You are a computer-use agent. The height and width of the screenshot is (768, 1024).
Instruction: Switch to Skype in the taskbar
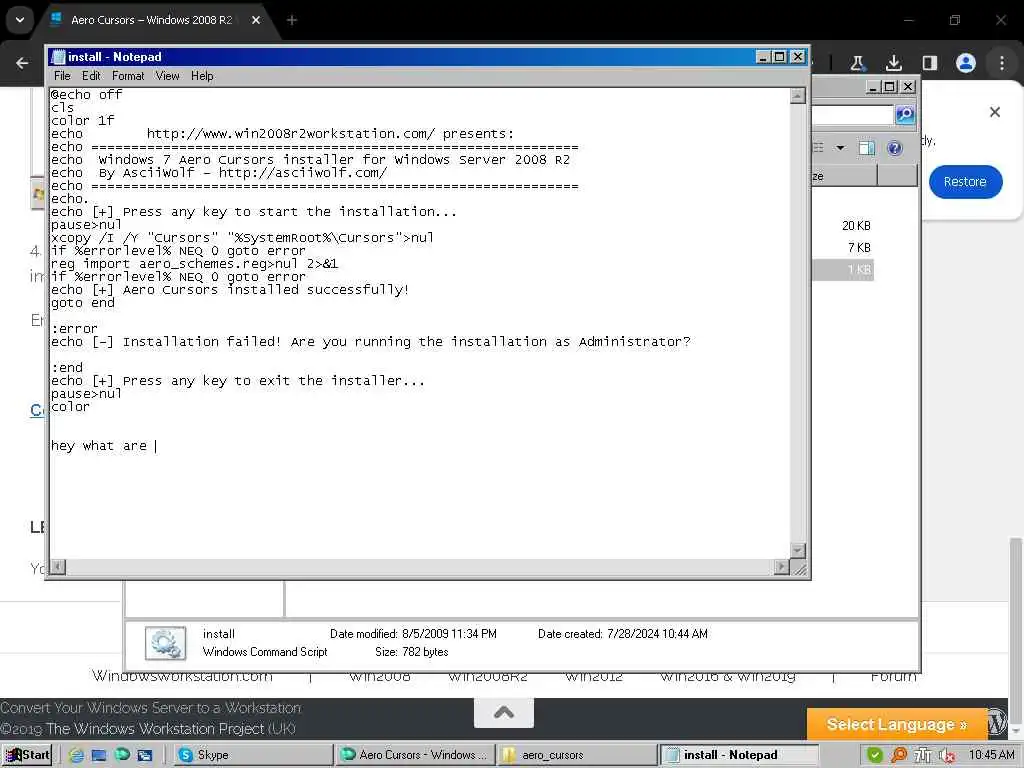(253, 755)
